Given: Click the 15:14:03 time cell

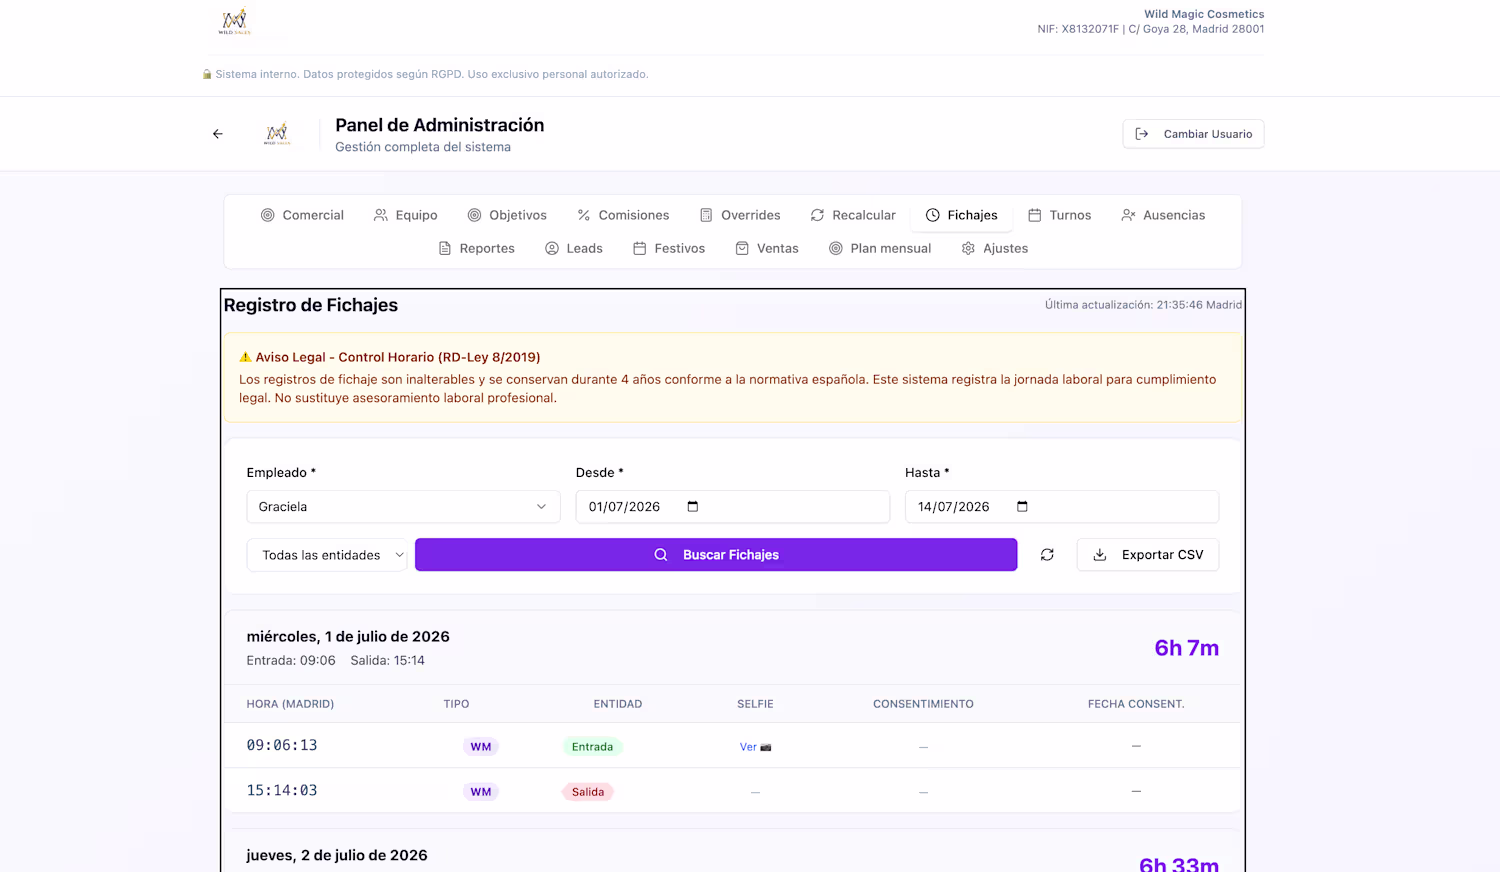Looking at the screenshot, I should point(282,791).
